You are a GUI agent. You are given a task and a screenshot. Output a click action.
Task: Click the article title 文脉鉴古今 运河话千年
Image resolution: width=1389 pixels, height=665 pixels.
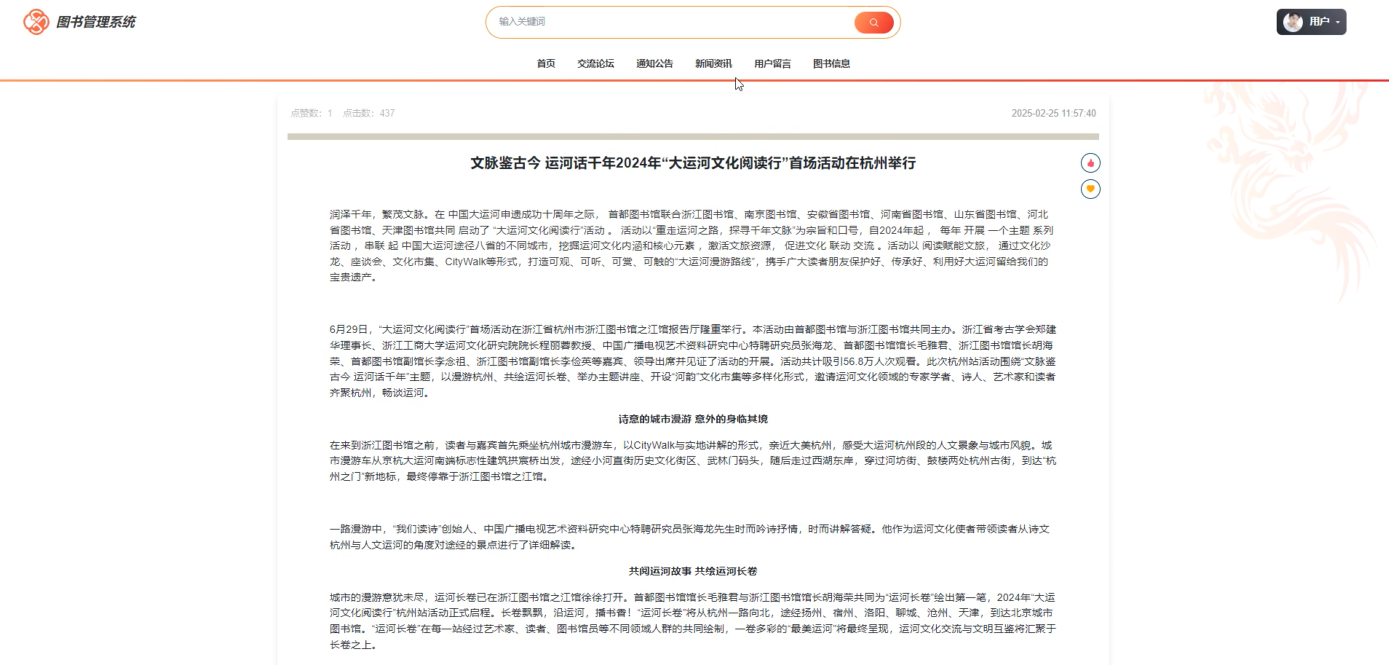point(693,163)
